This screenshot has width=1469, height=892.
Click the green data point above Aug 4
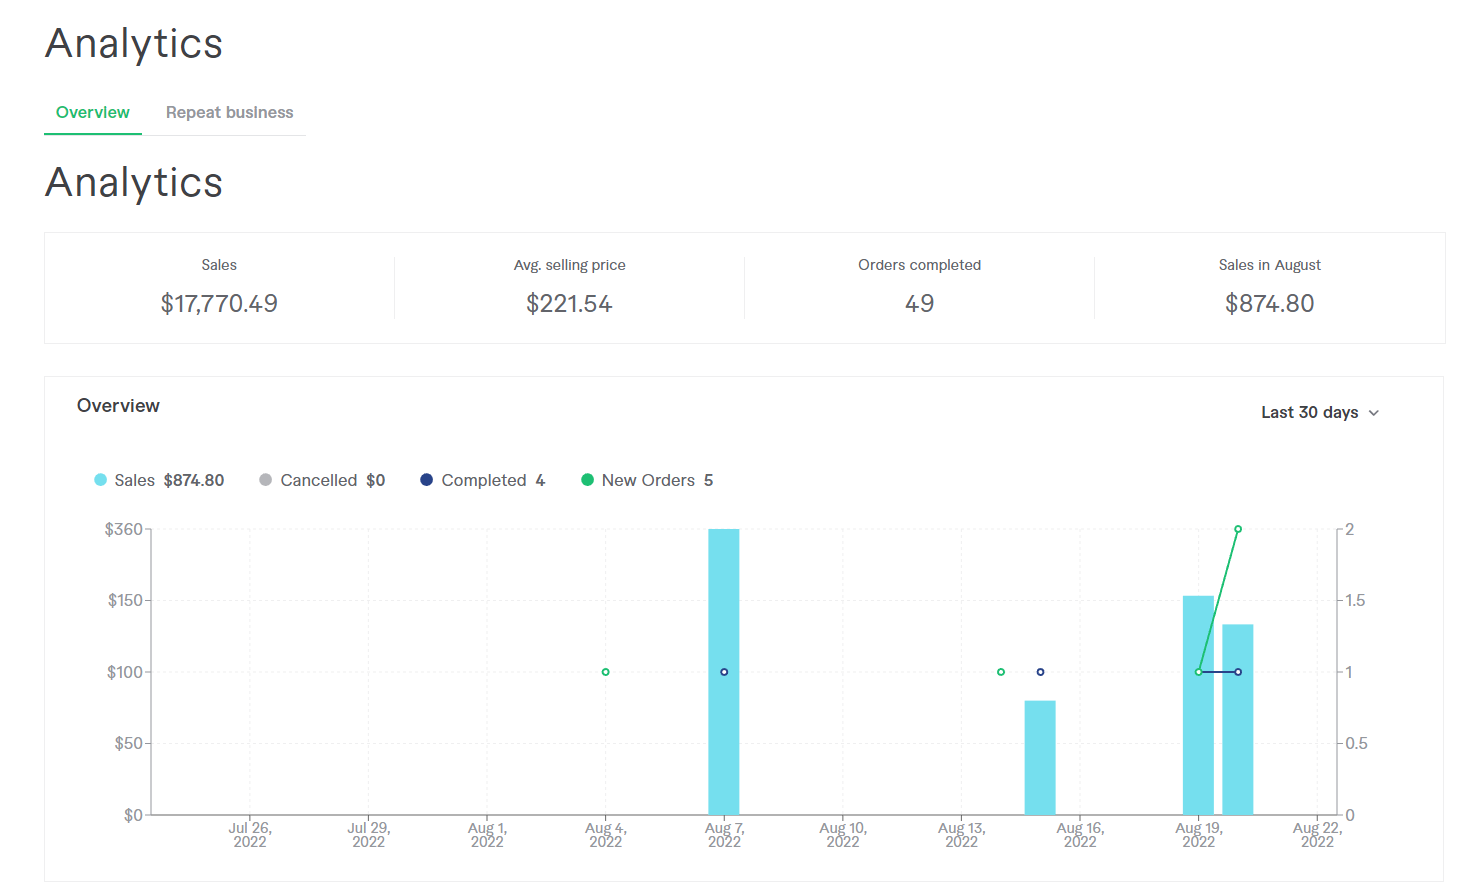tap(605, 672)
